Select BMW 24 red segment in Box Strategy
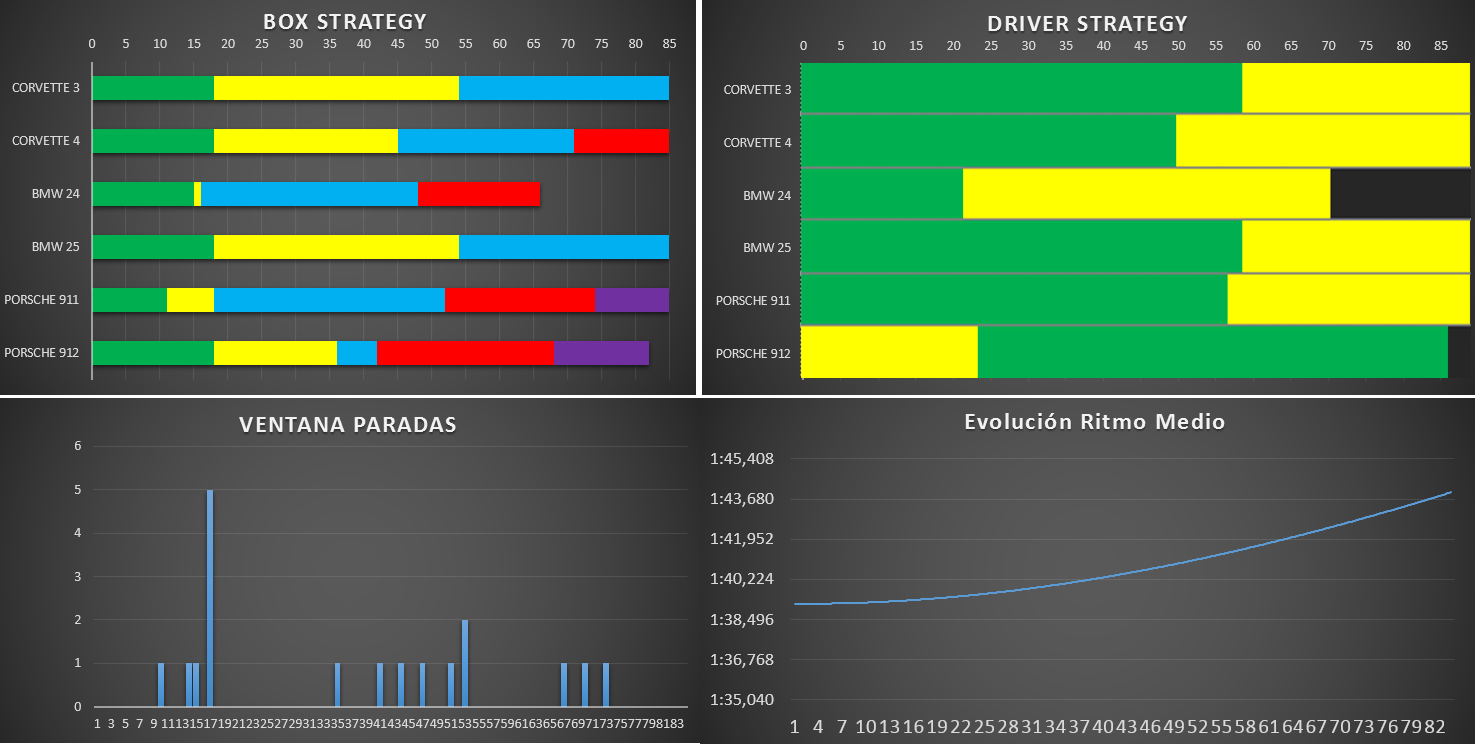This screenshot has width=1475, height=744. pos(479,194)
